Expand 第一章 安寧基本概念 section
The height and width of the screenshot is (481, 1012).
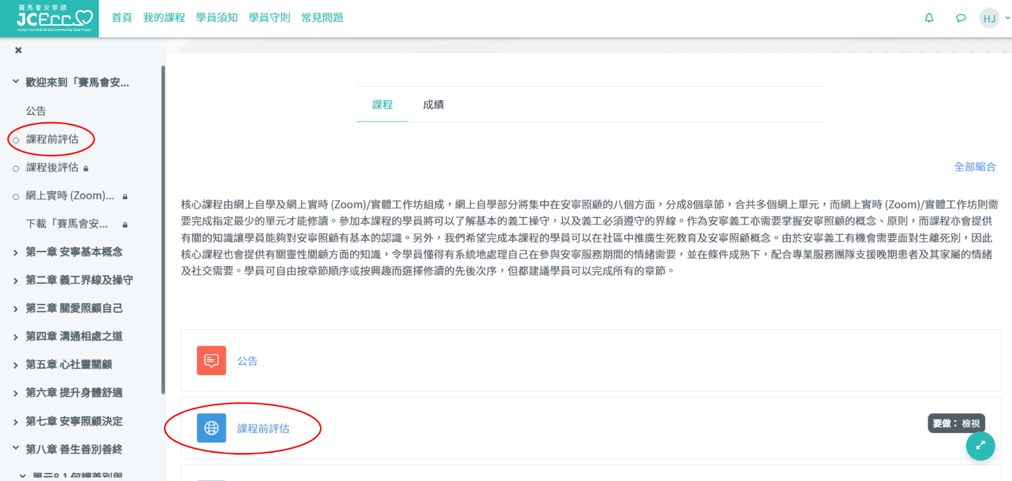(15, 252)
